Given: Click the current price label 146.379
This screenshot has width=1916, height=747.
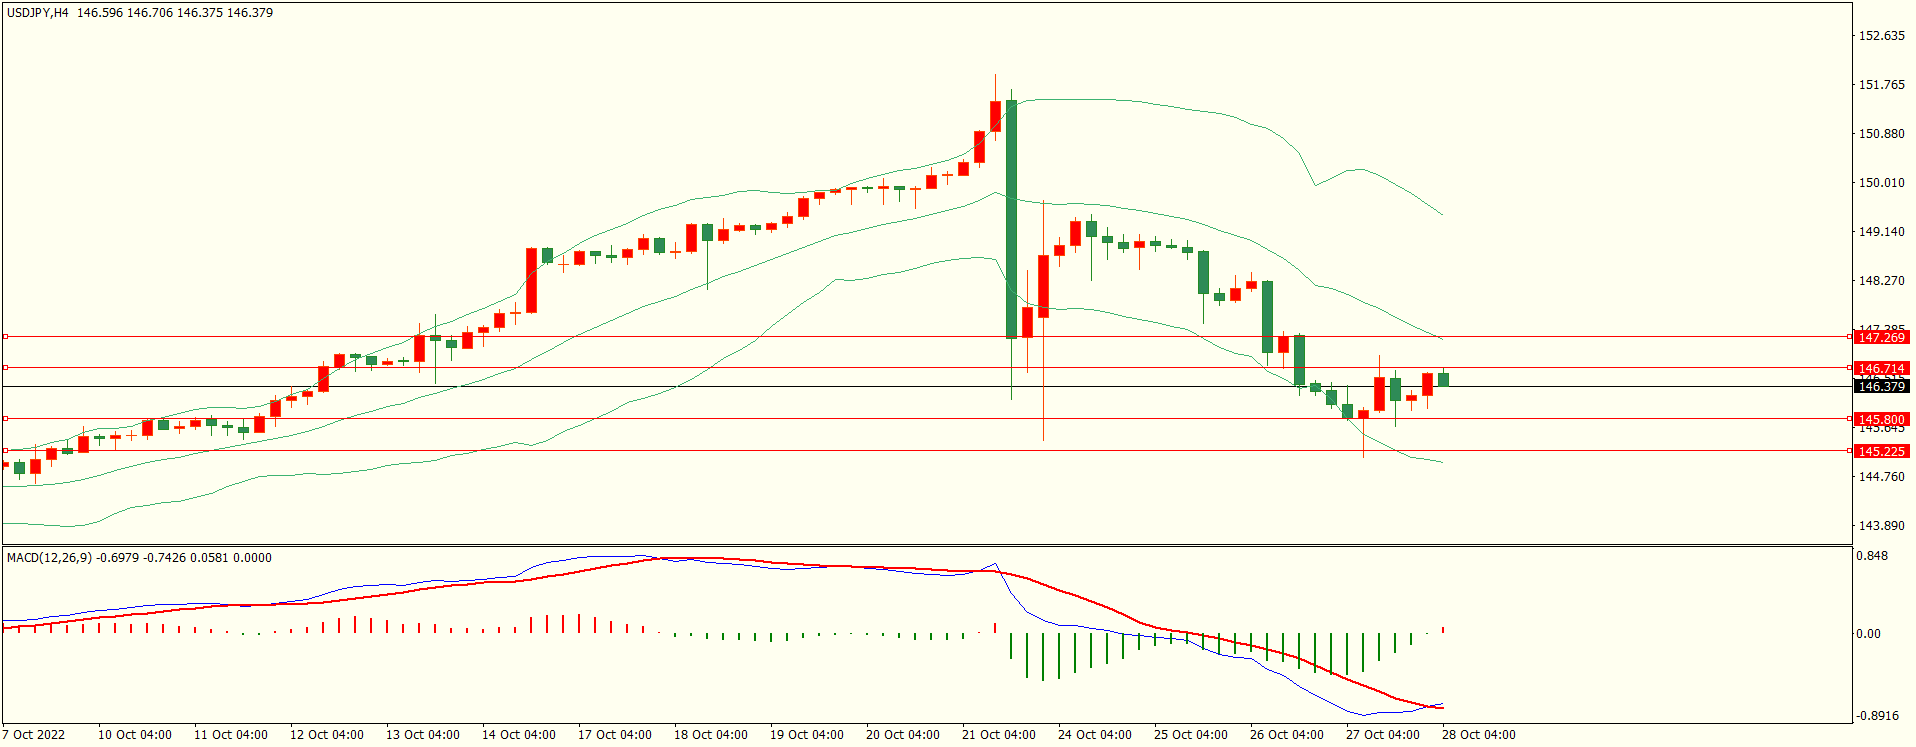Looking at the screenshot, I should [1880, 387].
